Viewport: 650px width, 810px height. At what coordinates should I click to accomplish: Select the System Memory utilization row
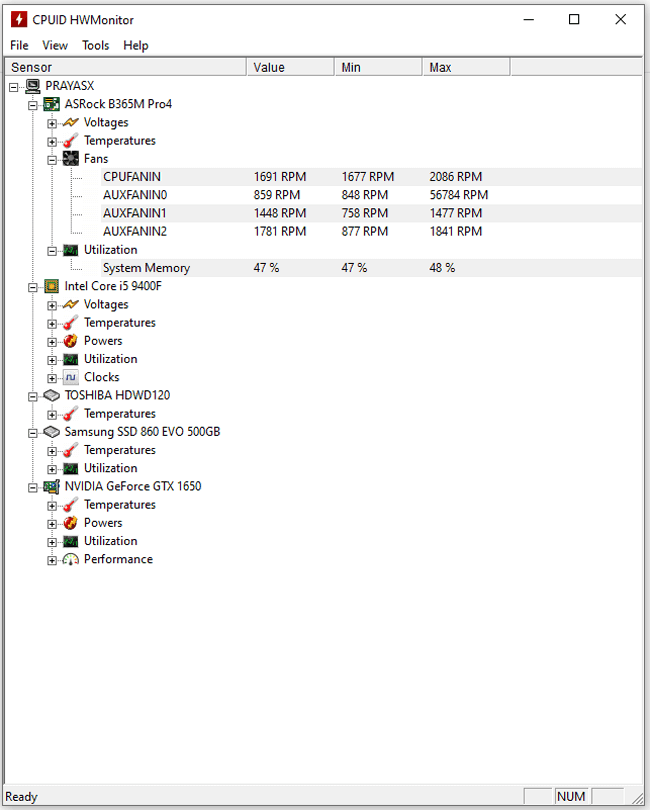372,268
